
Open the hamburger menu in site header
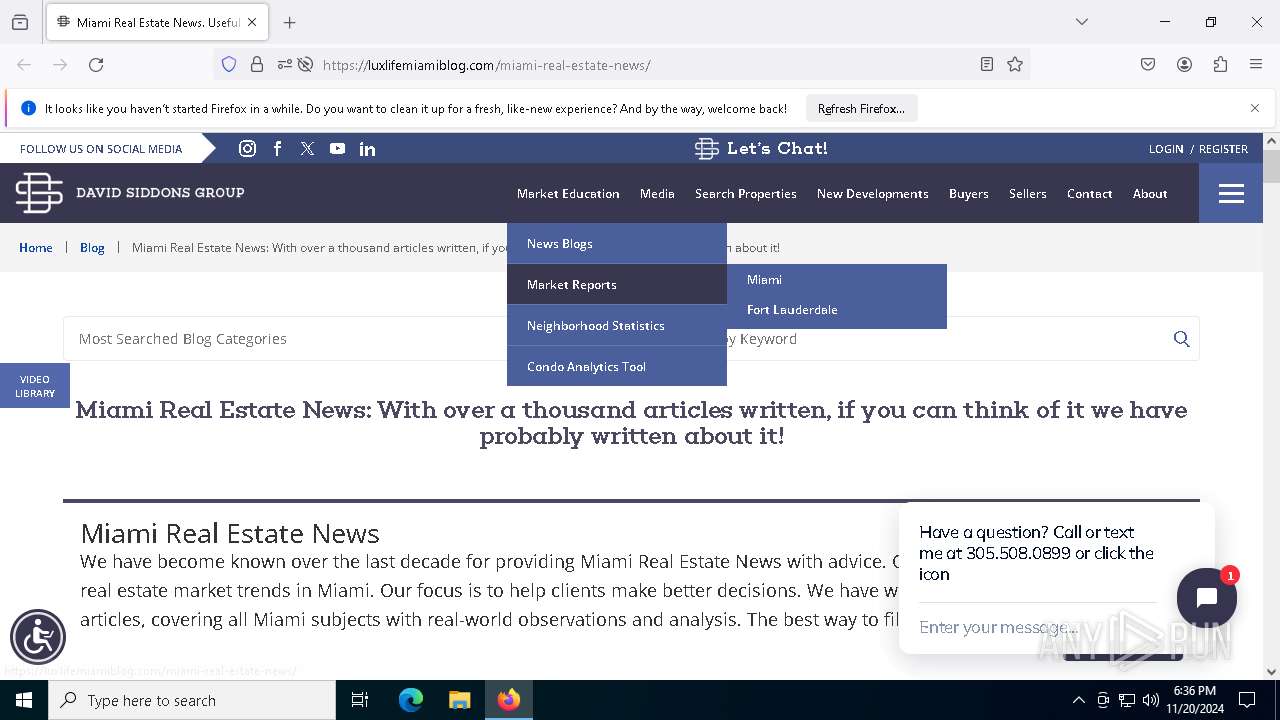pos(1231,193)
